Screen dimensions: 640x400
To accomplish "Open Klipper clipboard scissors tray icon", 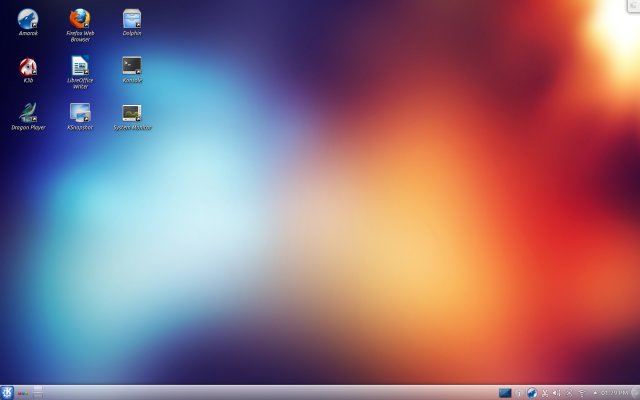I will click(545, 393).
